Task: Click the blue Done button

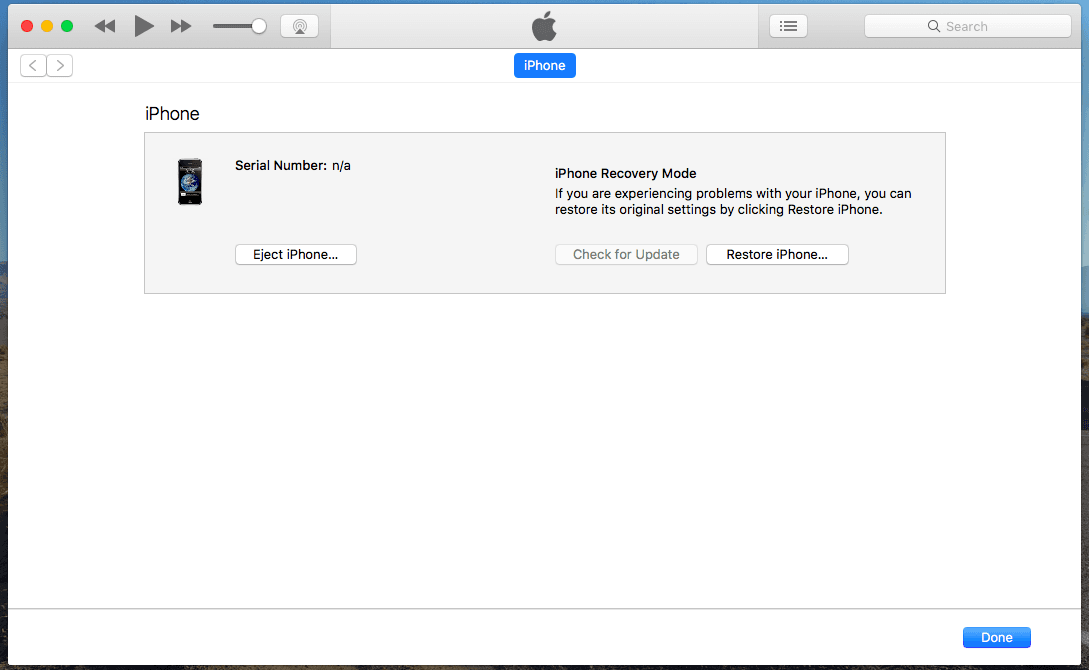Action: tap(997, 637)
